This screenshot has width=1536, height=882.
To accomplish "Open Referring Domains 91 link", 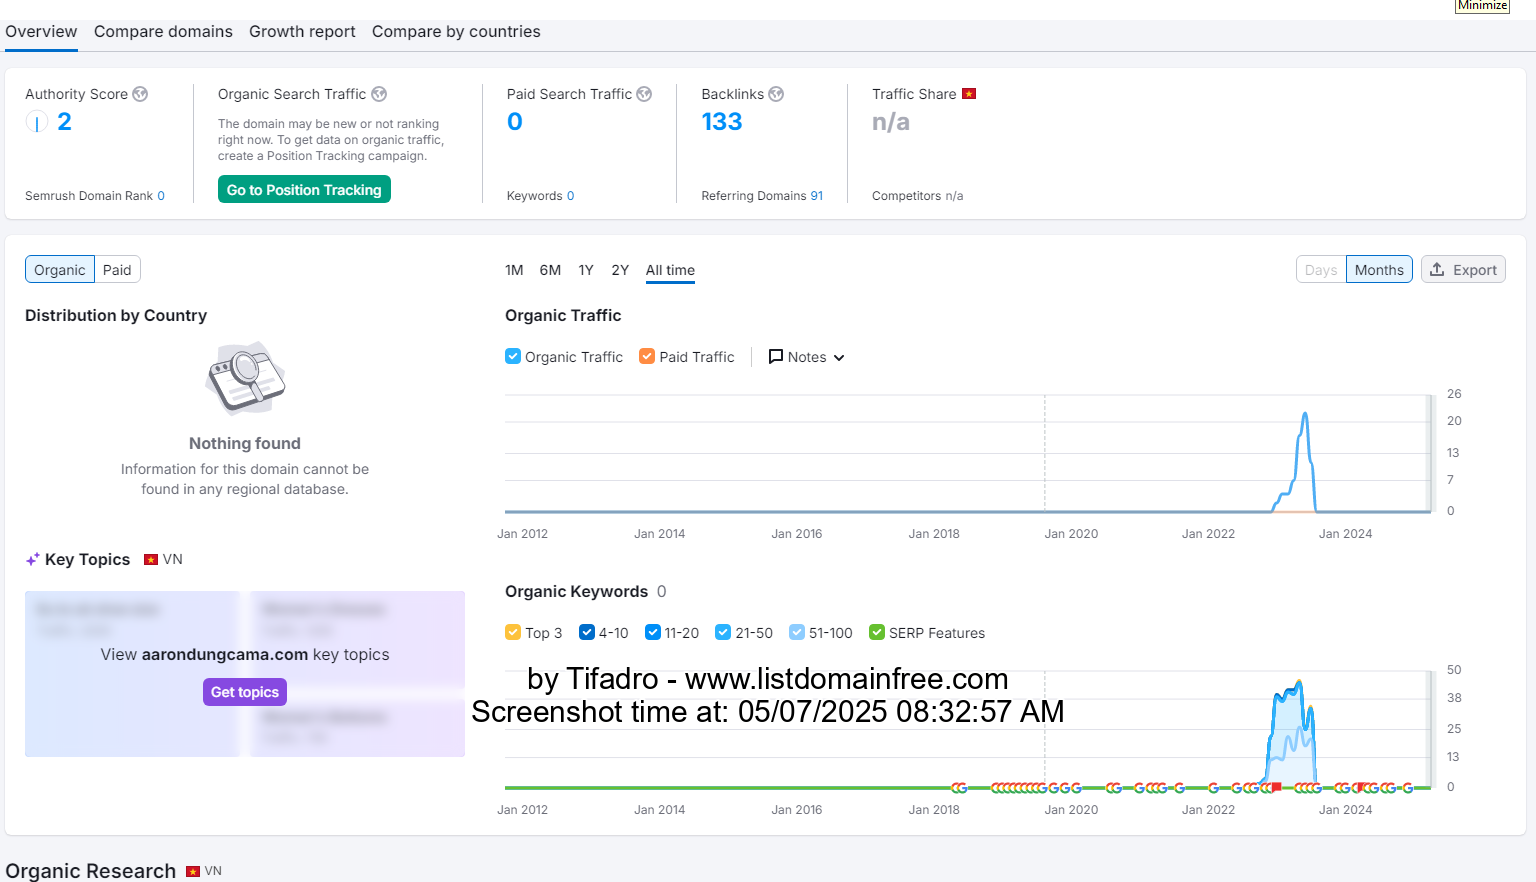I will point(817,196).
